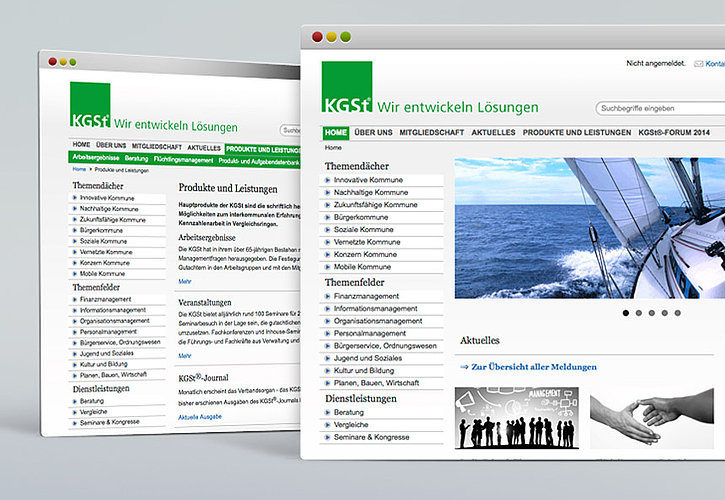Click 'Aktuelle Ausgabe' link under KGSt-Journal

tap(202, 416)
